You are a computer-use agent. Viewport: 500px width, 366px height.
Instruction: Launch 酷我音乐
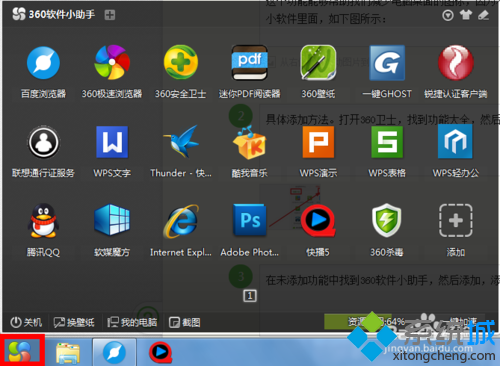coord(250,142)
